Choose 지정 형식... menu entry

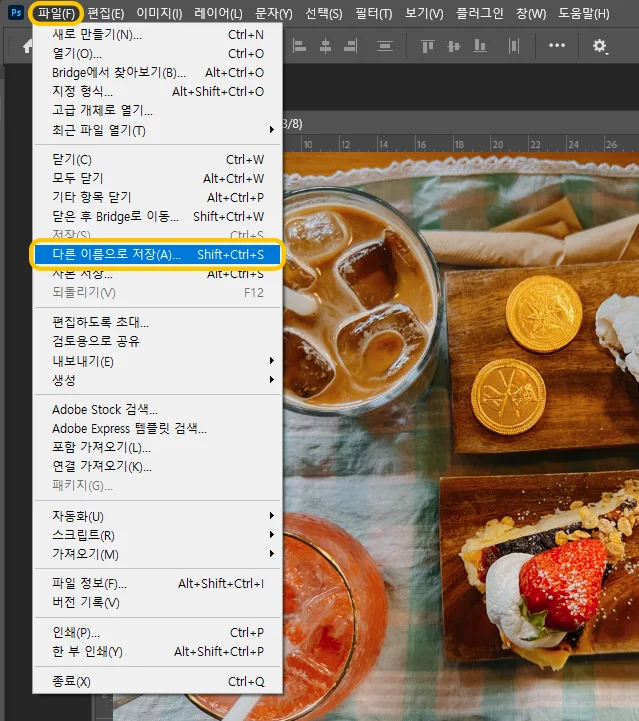point(158,92)
